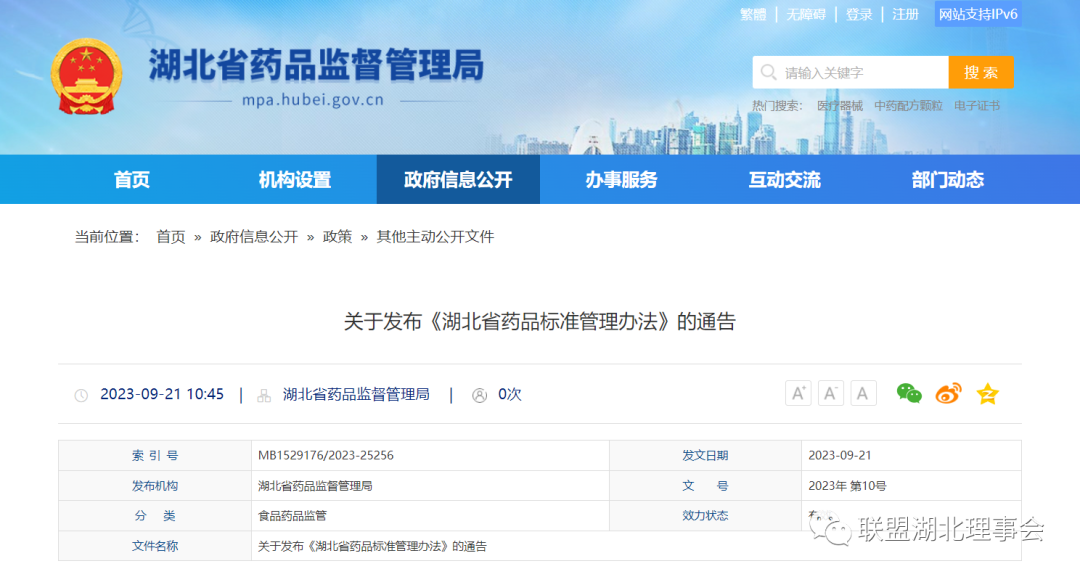Click 其他主动公开文件 in breadcrumb
1080x577 pixels.
pyautogui.click(x=435, y=237)
